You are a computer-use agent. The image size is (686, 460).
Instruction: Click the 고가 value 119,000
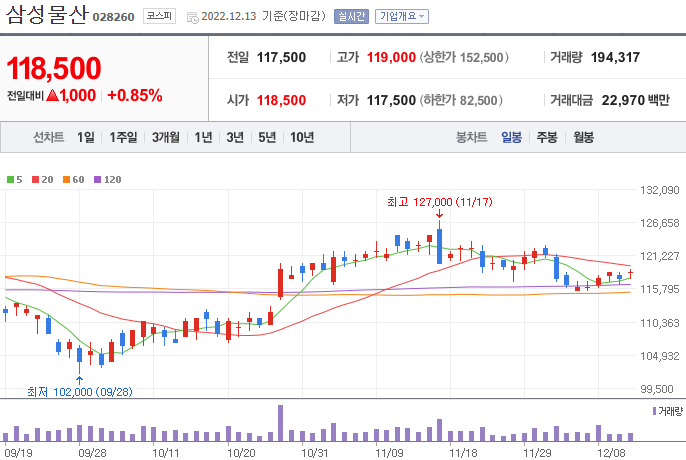[x=391, y=57]
